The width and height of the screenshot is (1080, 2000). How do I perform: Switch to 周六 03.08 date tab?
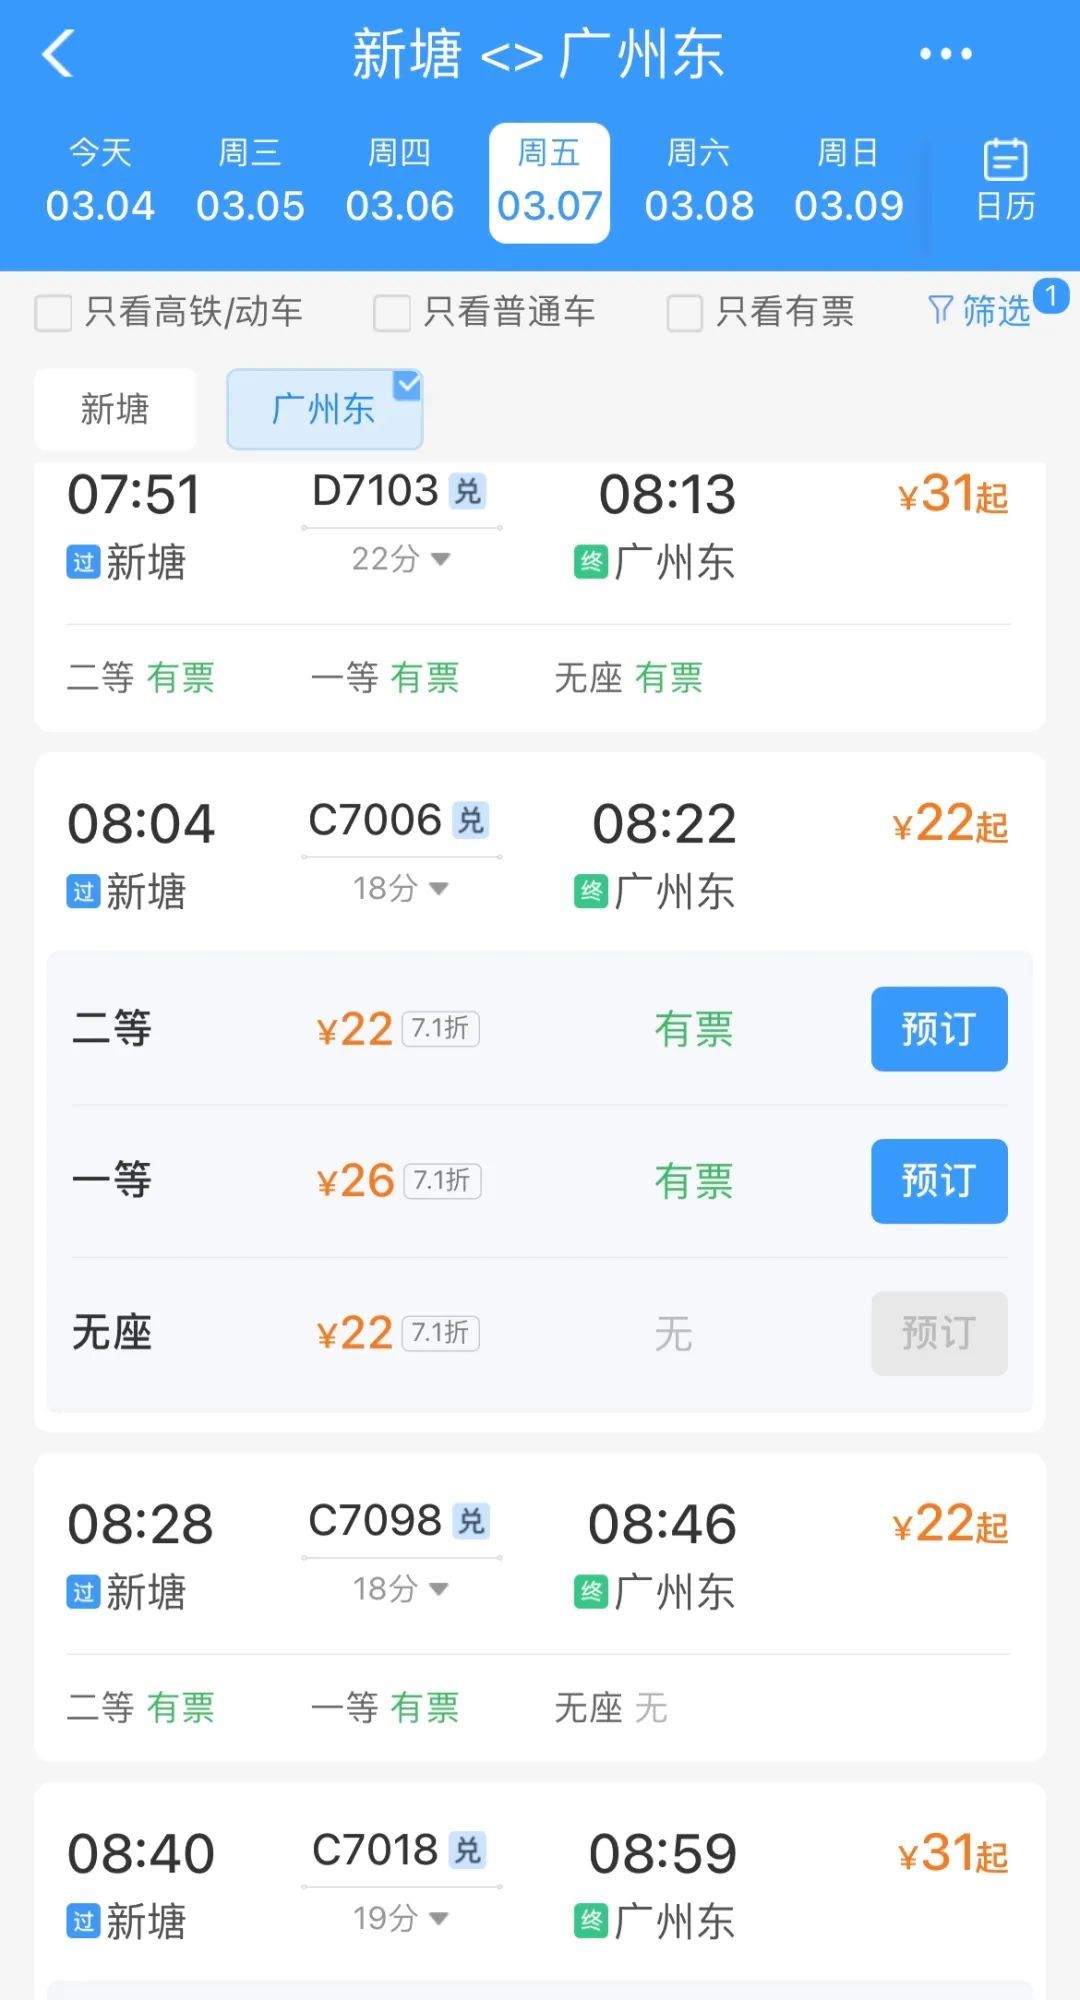pyautogui.click(x=698, y=182)
